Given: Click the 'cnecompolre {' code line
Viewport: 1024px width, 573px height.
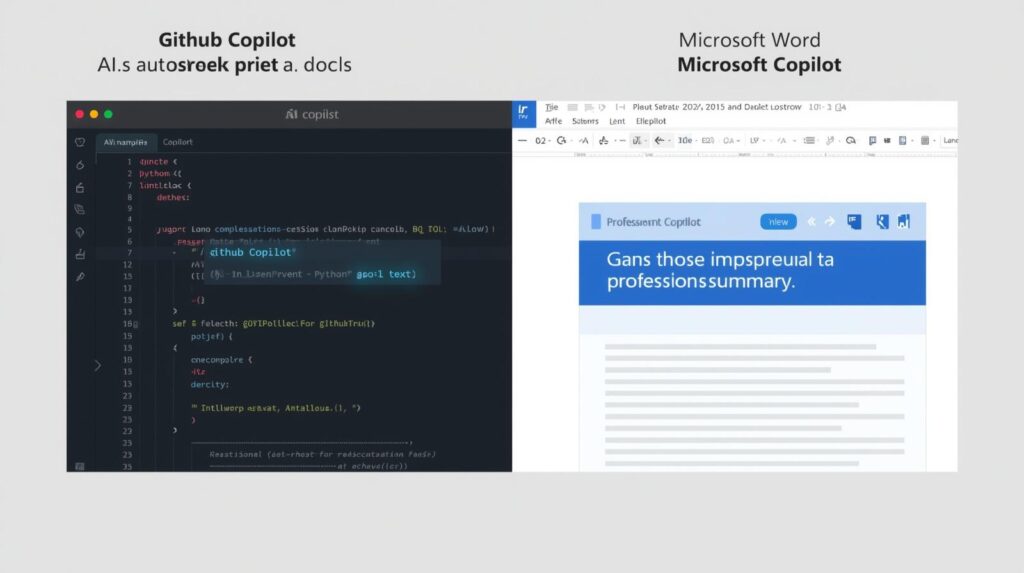Looking at the screenshot, I should (x=221, y=360).
